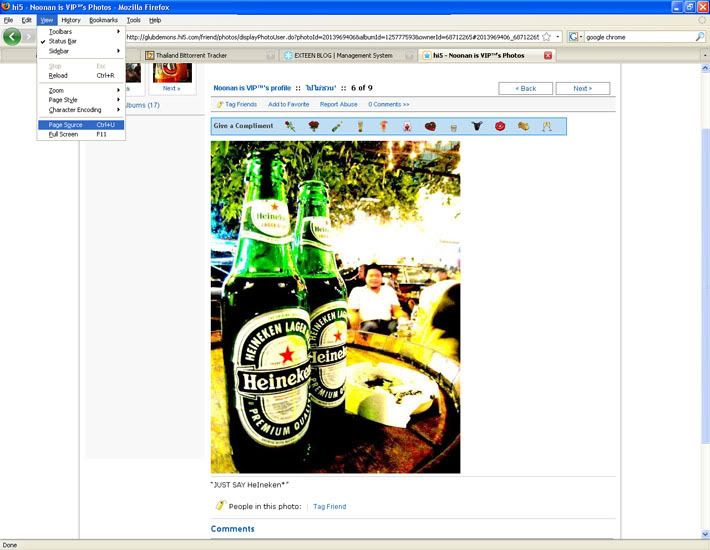This screenshot has width=710, height=550.
Task: Click the search magnifier icon
Action: pyautogui.click(x=700, y=37)
